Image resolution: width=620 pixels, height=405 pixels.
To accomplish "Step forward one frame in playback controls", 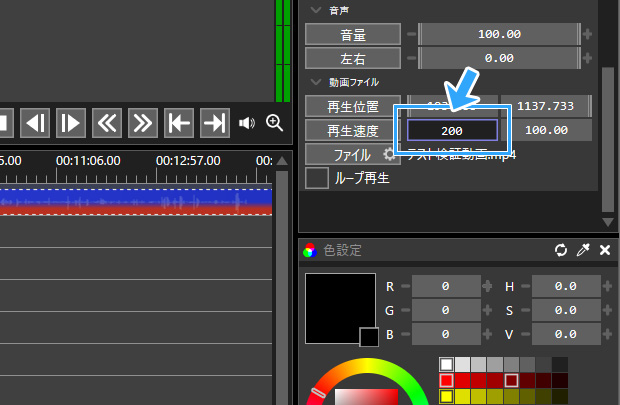I will click(71, 123).
